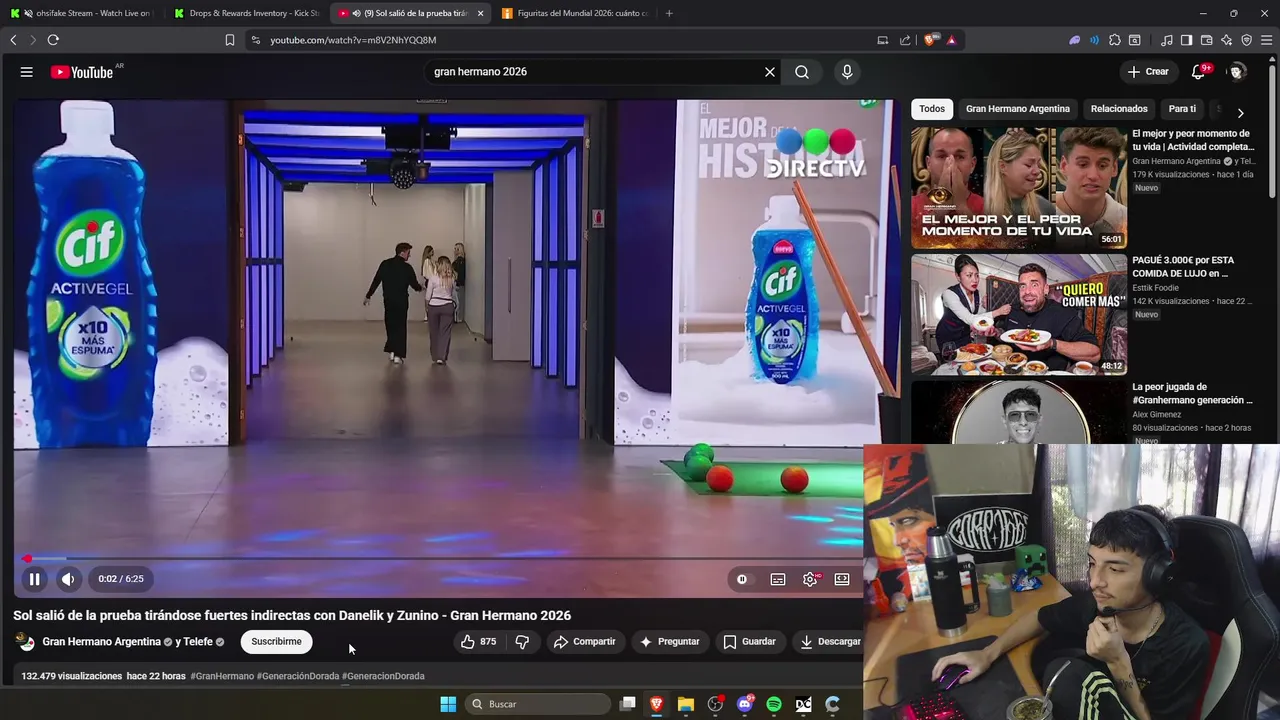Open Discord from the taskbar
The image size is (1280, 720).
pyautogui.click(x=745, y=704)
